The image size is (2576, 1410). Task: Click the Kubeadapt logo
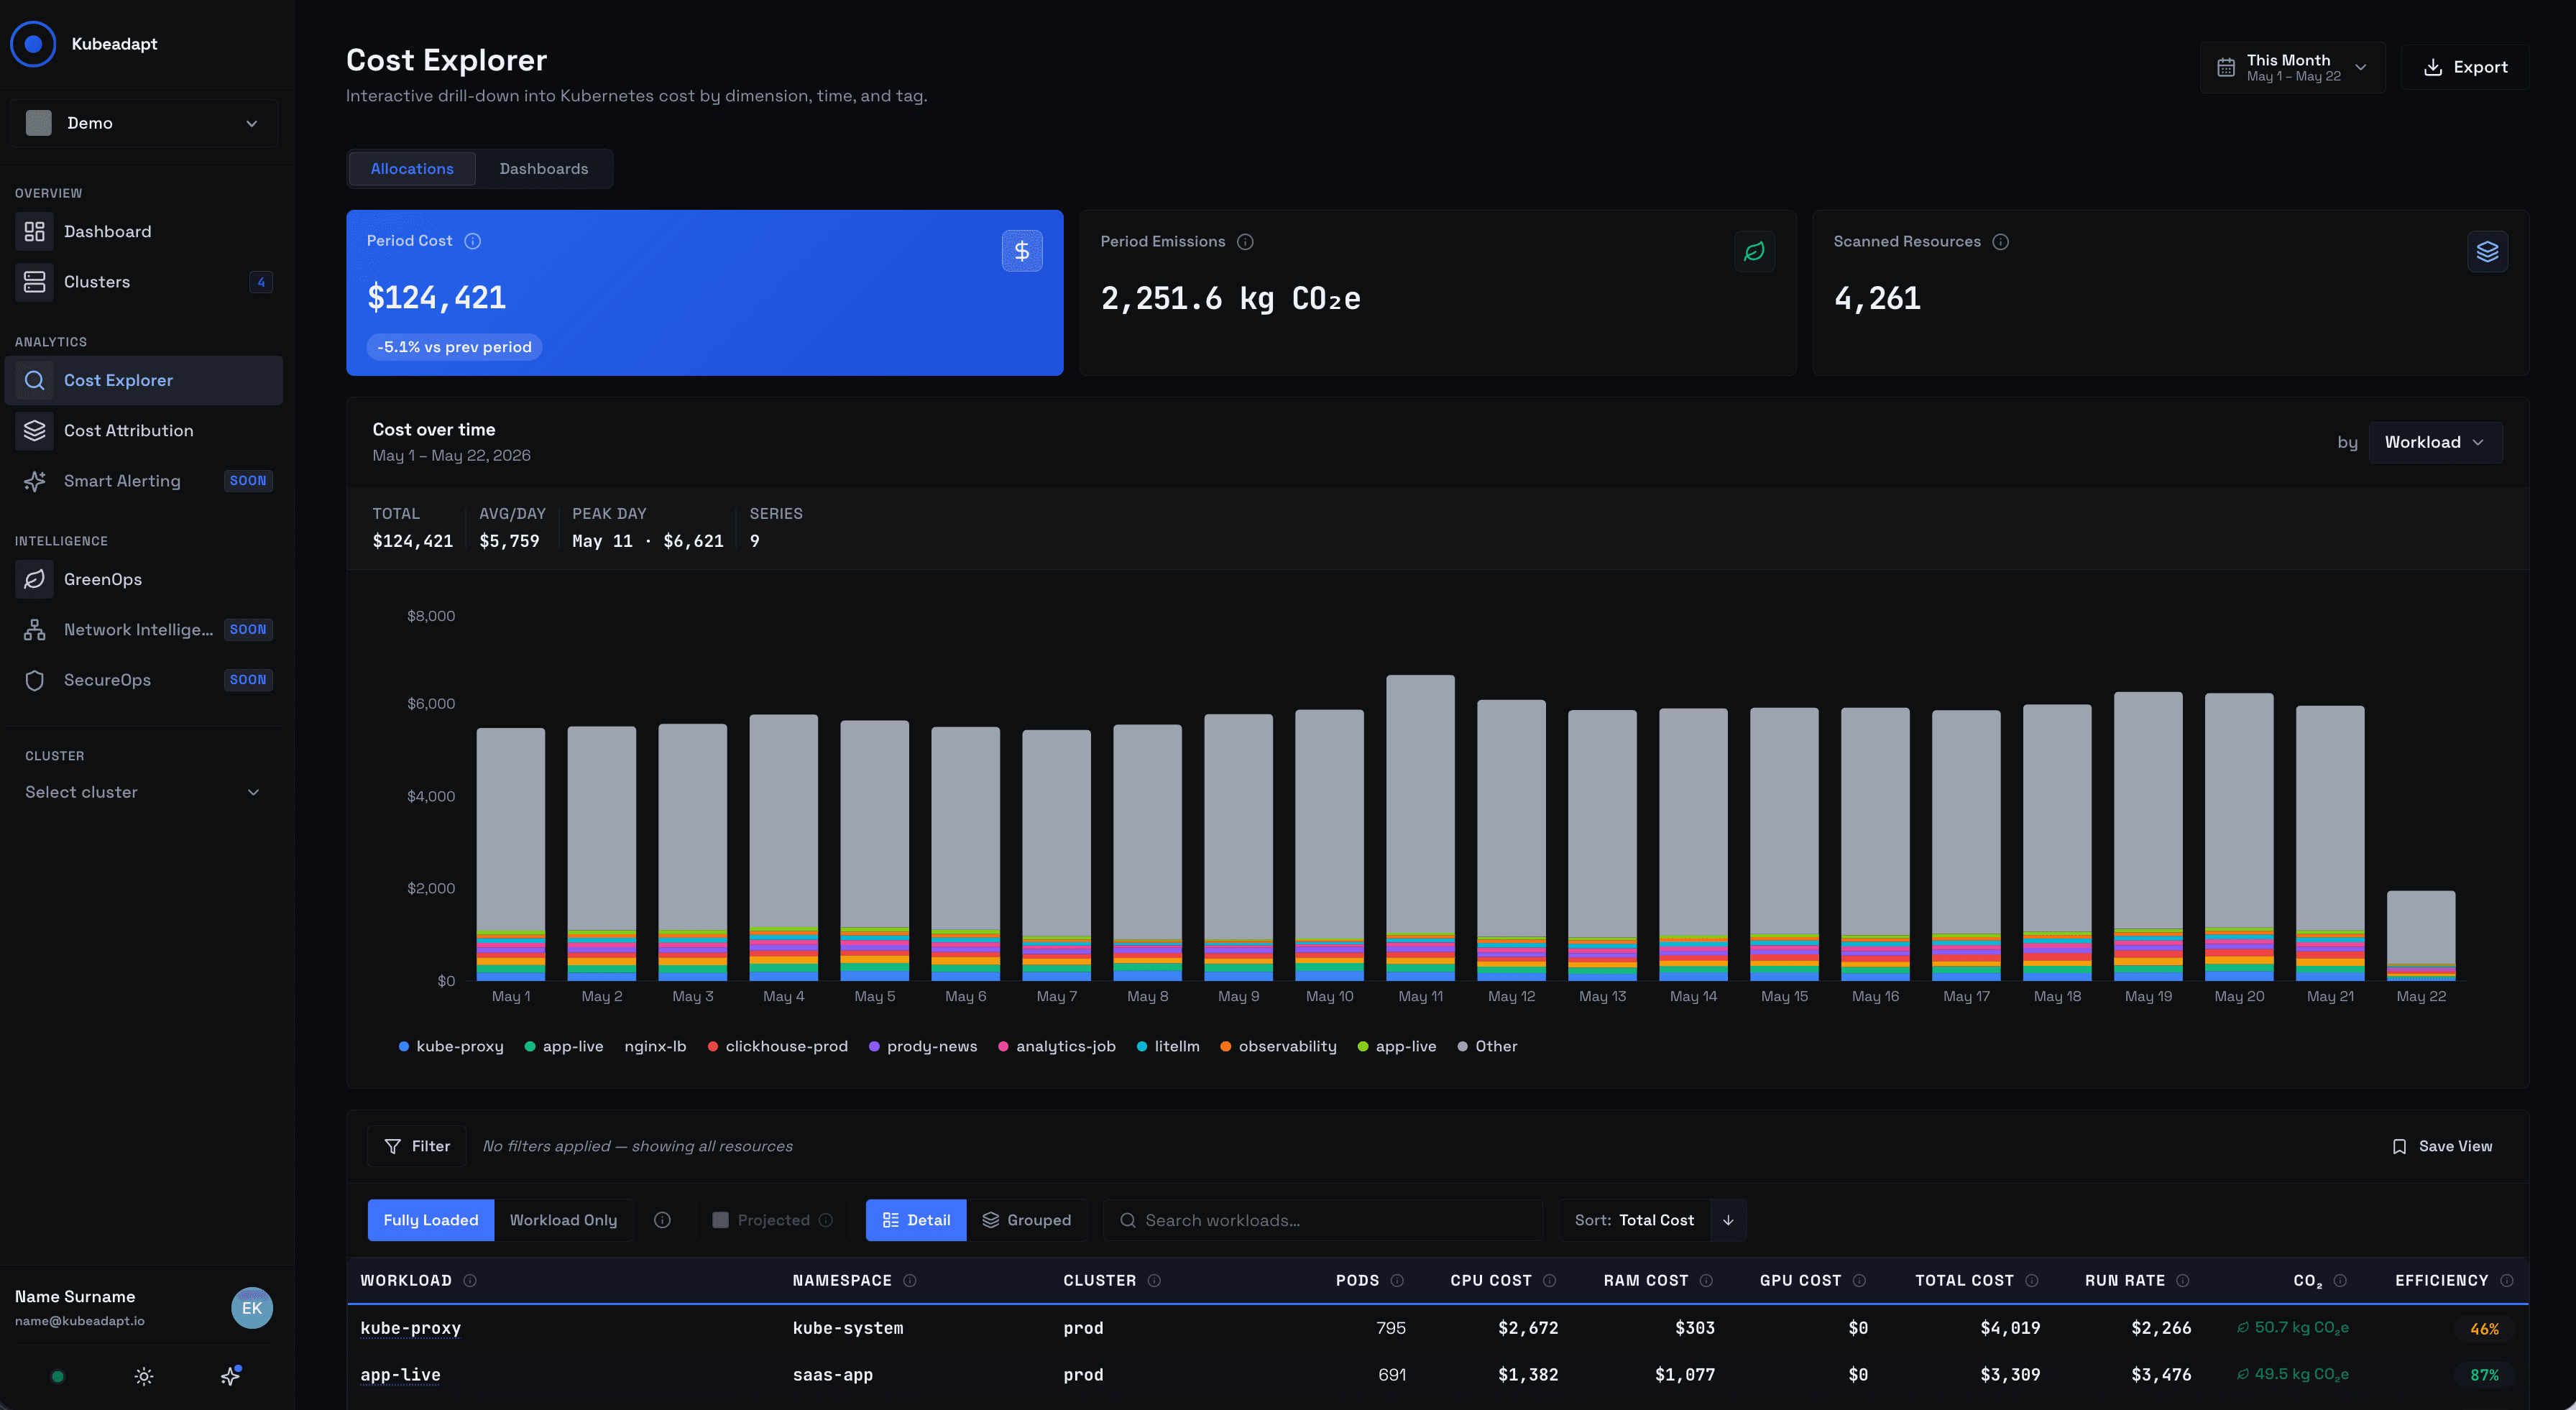pyautogui.click(x=33, y=44)
